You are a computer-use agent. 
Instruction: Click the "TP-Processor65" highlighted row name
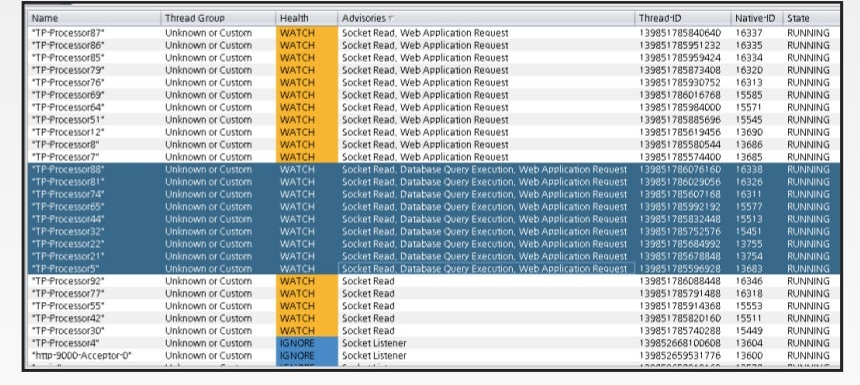pos(68,207)
